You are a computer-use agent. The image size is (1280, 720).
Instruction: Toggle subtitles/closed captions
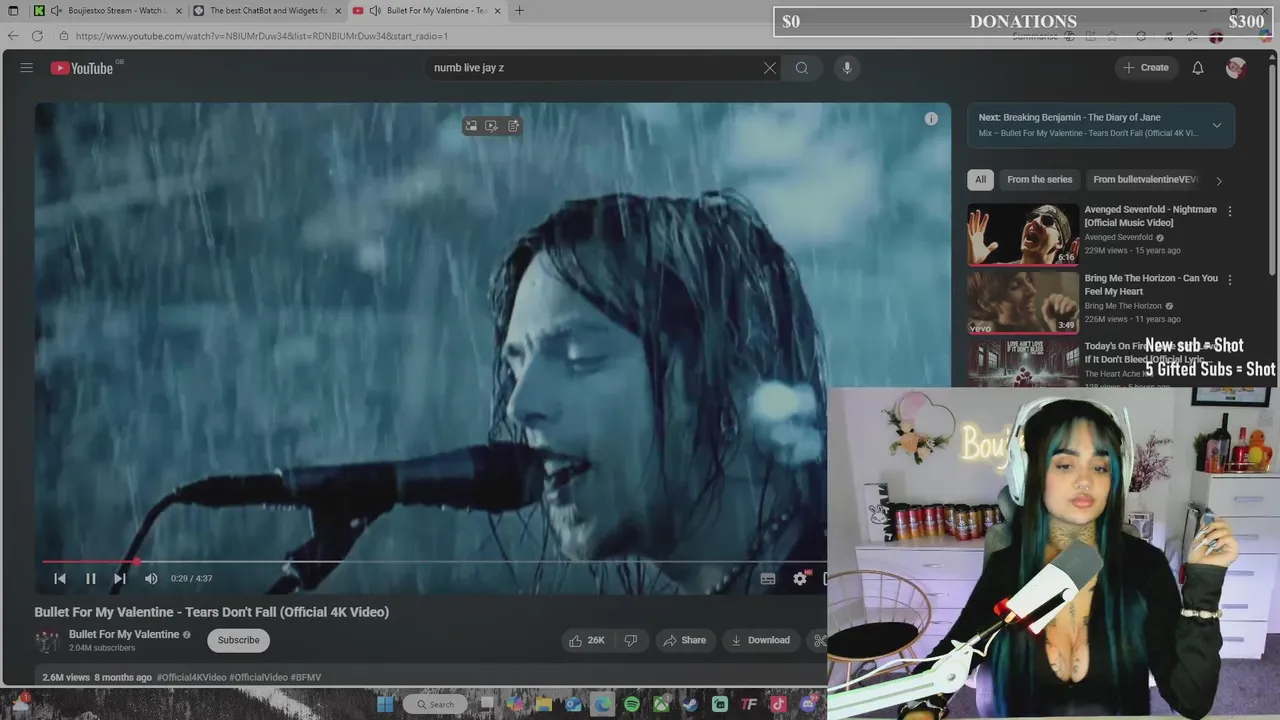coord(768,578)
